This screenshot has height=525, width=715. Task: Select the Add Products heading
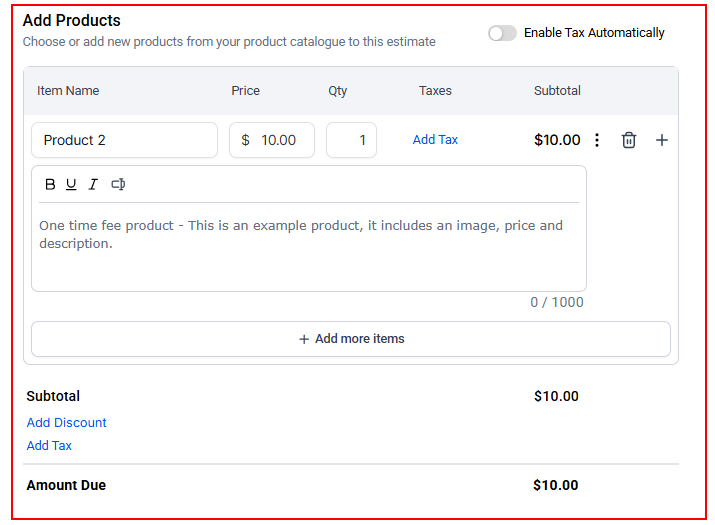coord(72,21)
